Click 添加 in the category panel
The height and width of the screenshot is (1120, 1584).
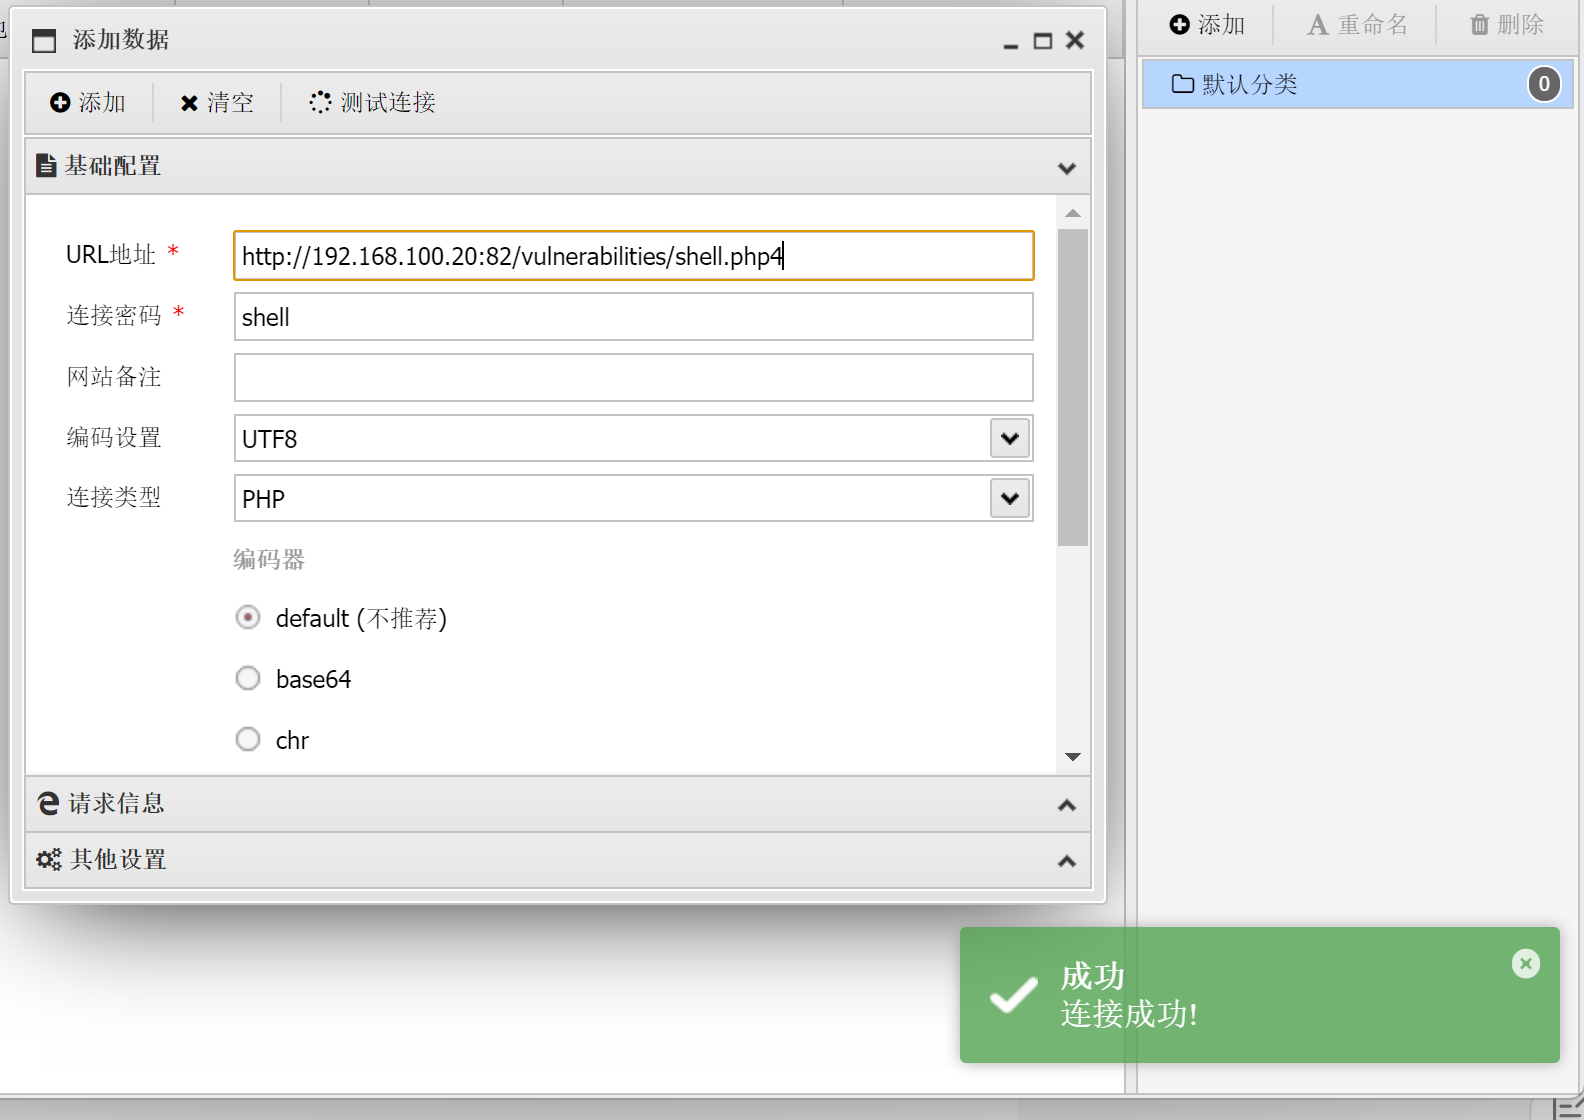[1207, 24]
